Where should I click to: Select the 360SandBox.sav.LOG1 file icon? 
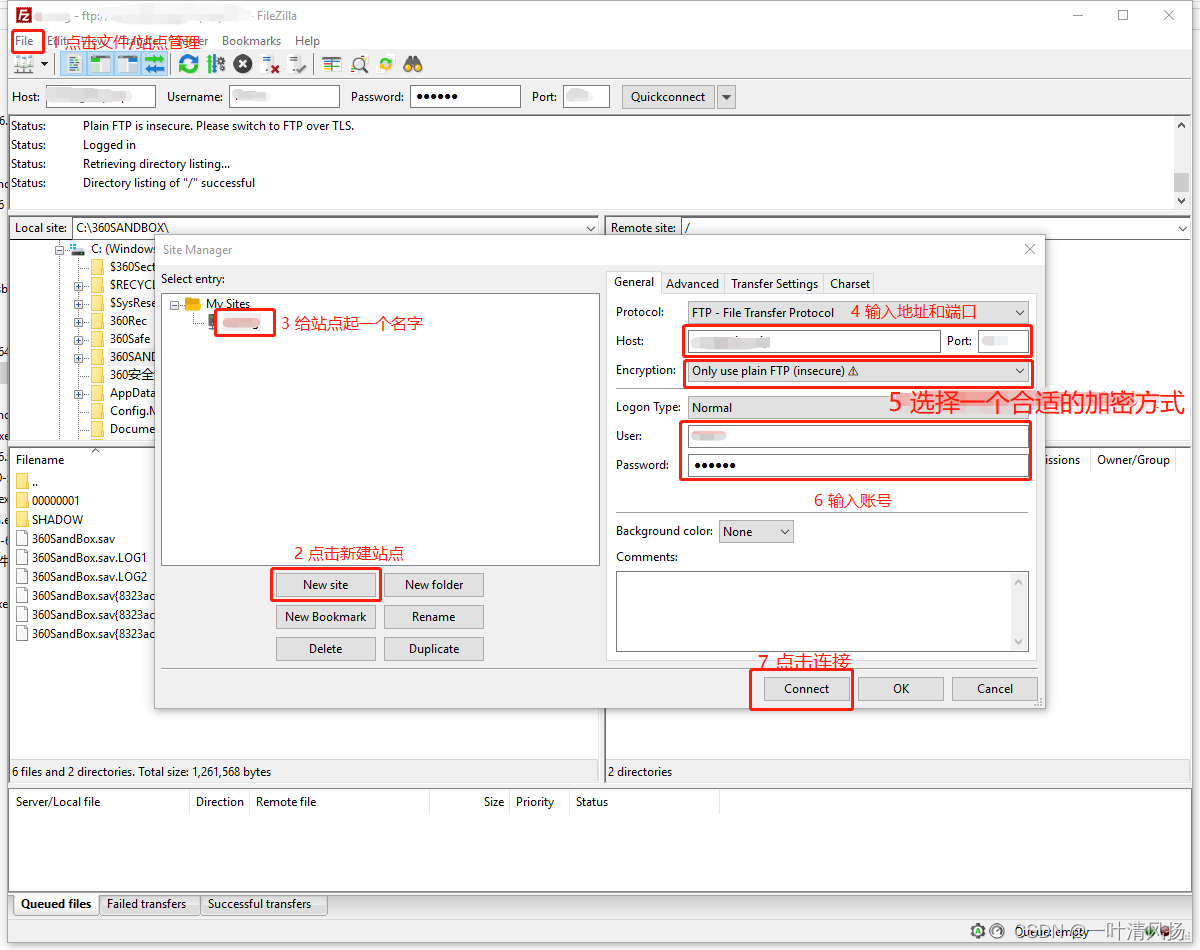tap(22, 558)
